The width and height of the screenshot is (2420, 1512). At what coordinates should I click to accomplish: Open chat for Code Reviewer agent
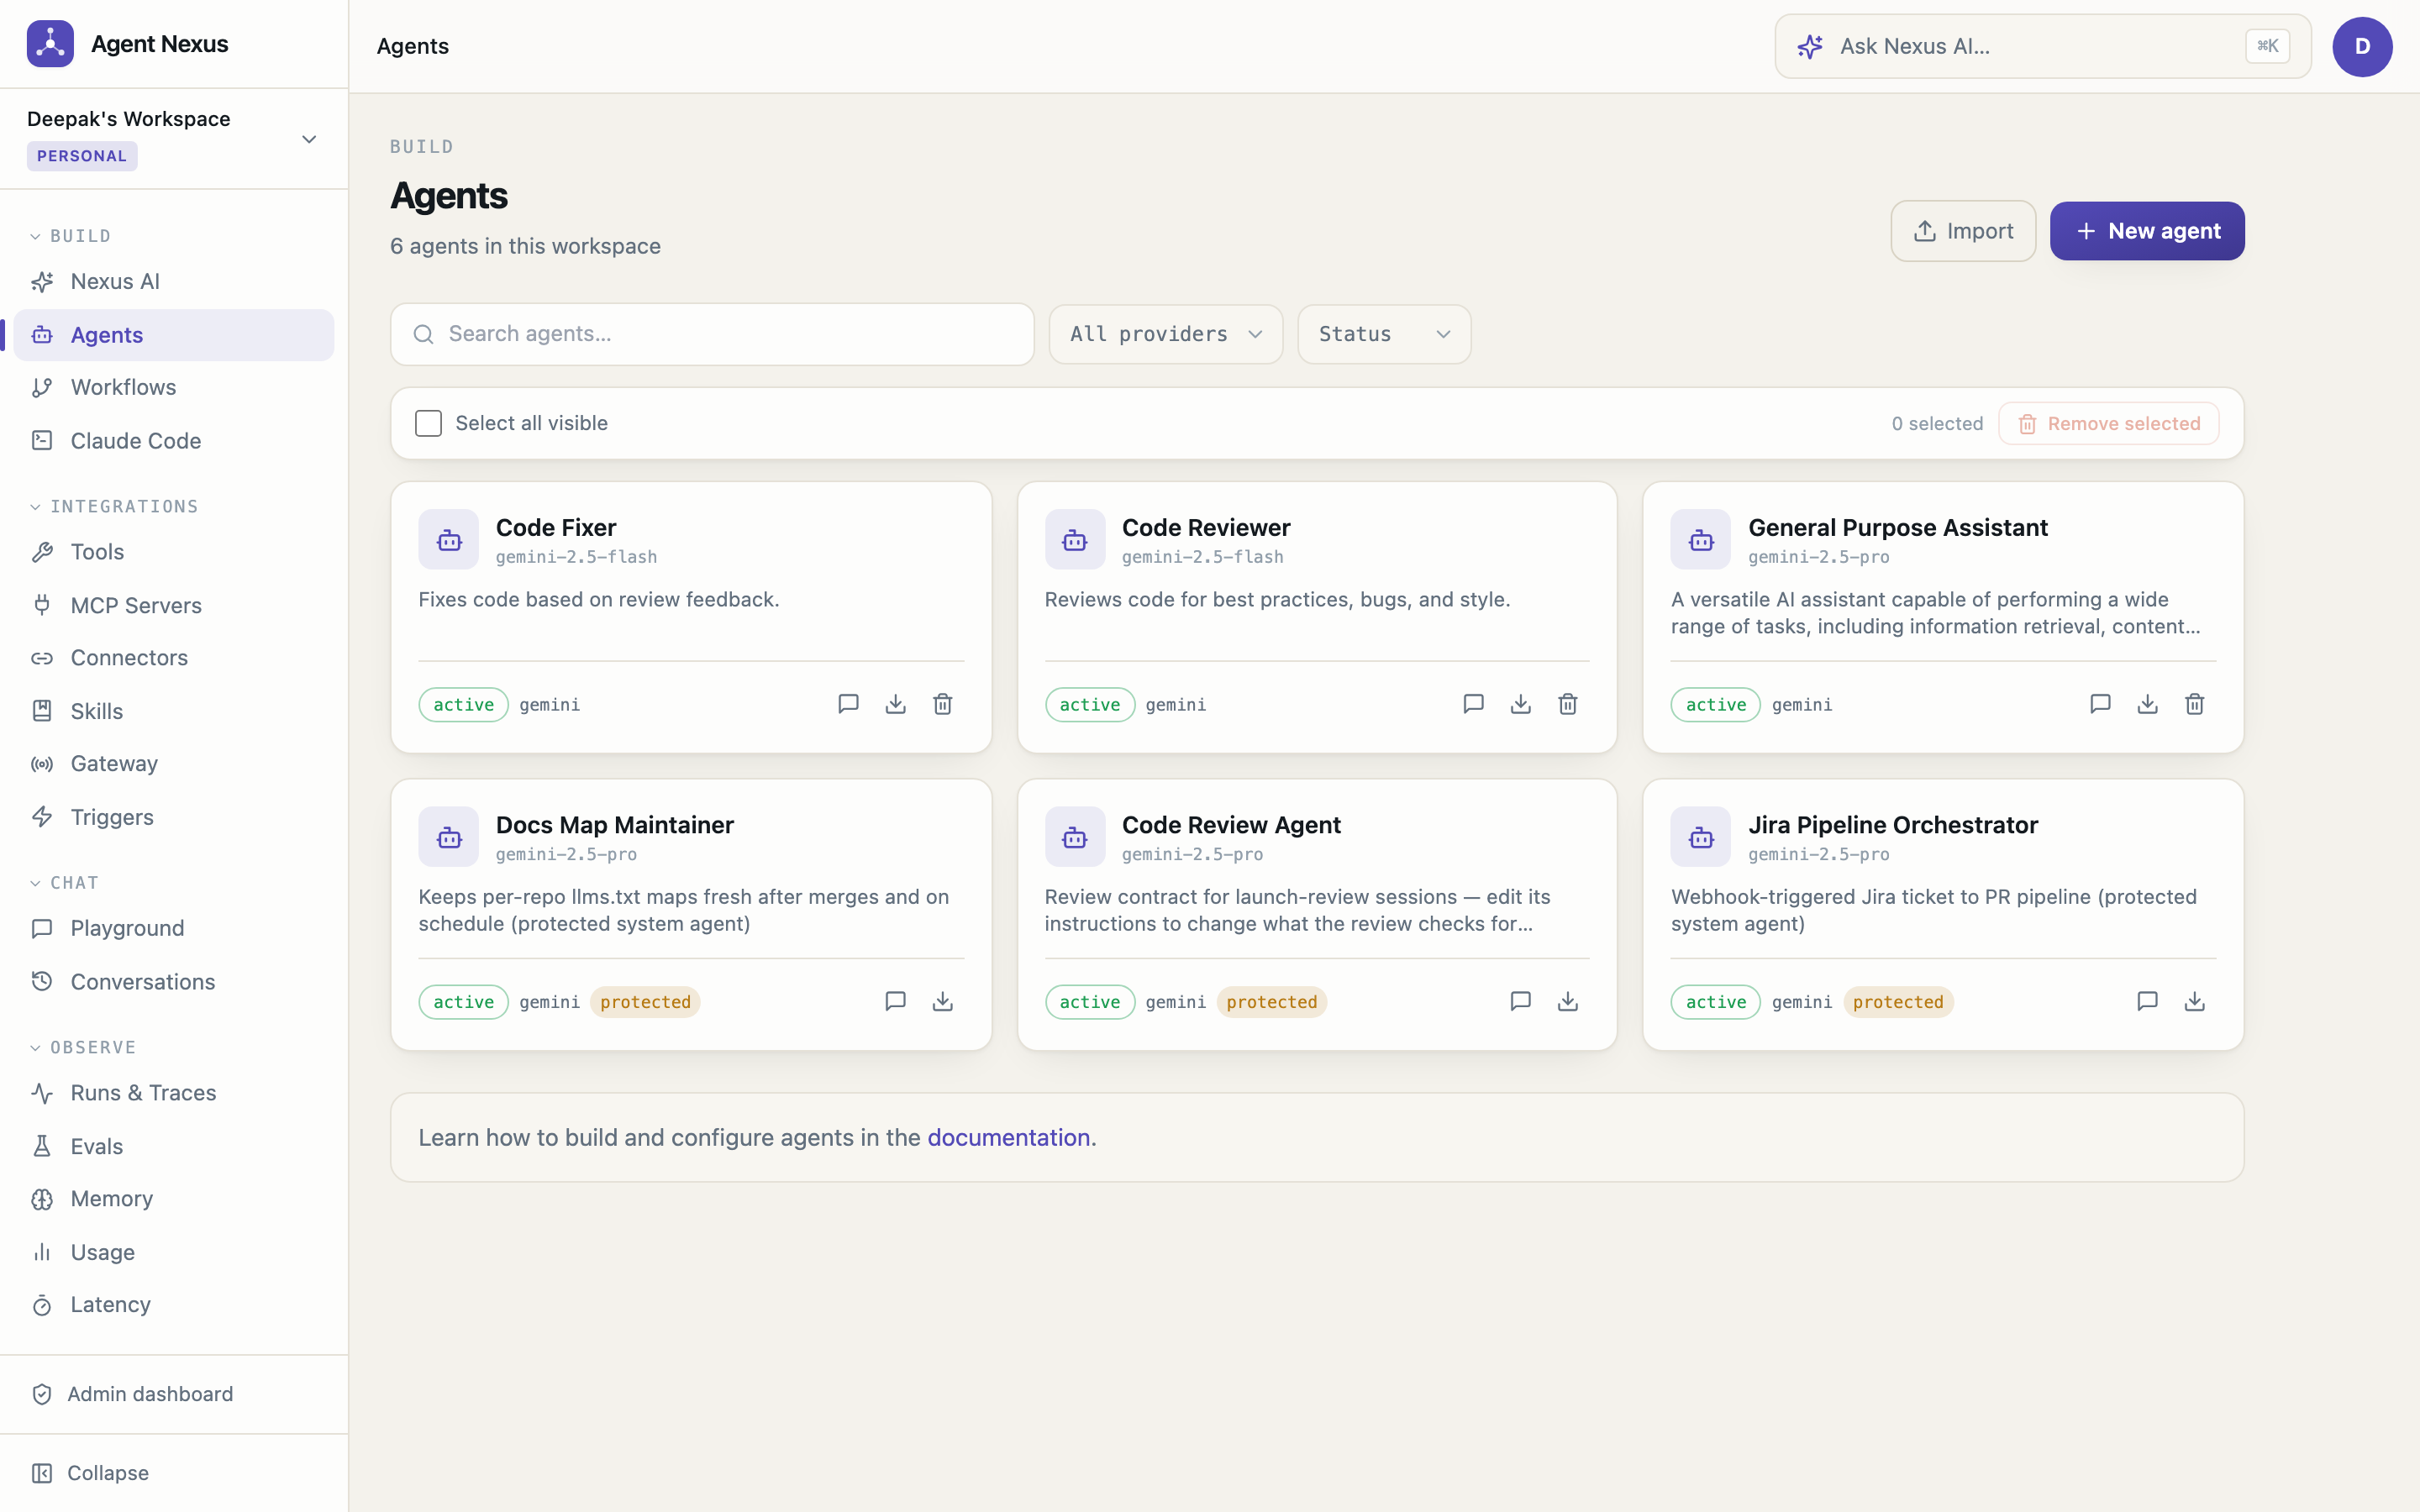pyautogui.click(x=1473, y=704)
